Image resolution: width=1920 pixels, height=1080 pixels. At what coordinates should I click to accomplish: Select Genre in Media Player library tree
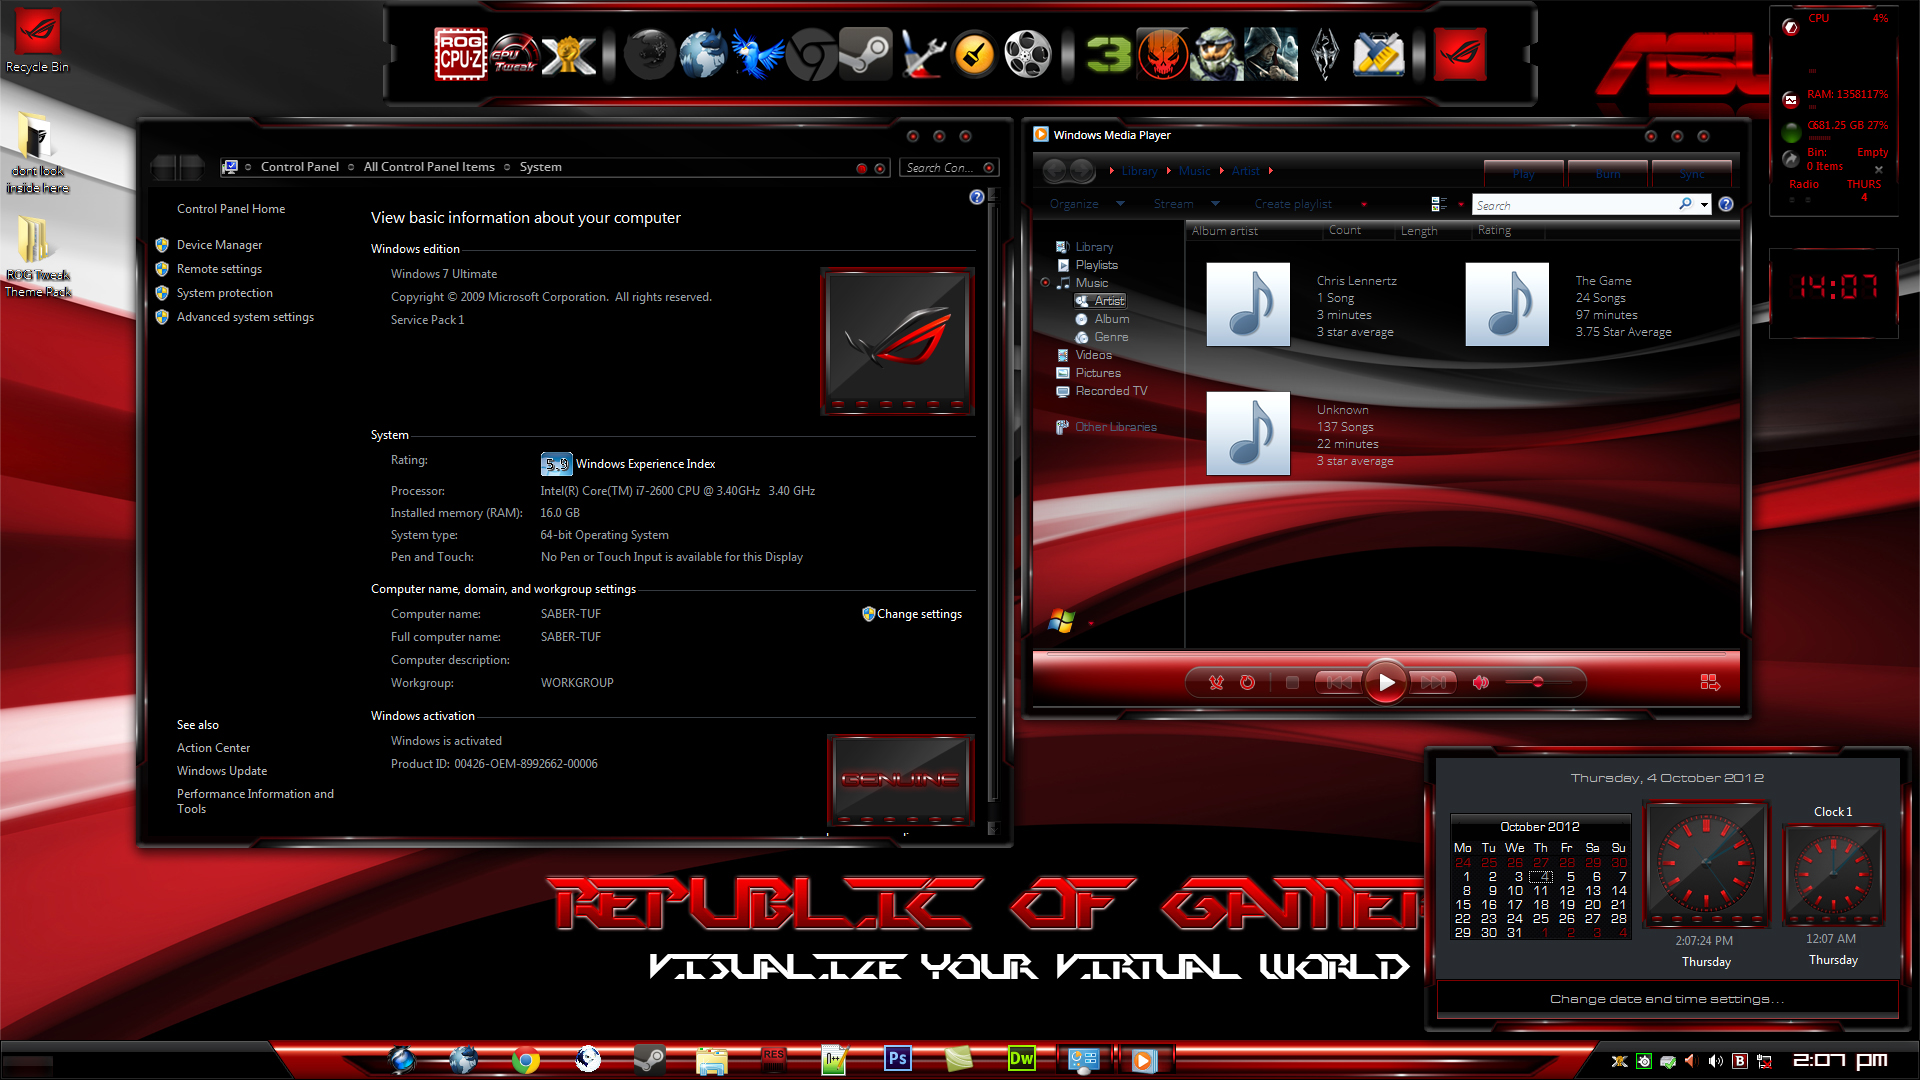(1101, 337)
